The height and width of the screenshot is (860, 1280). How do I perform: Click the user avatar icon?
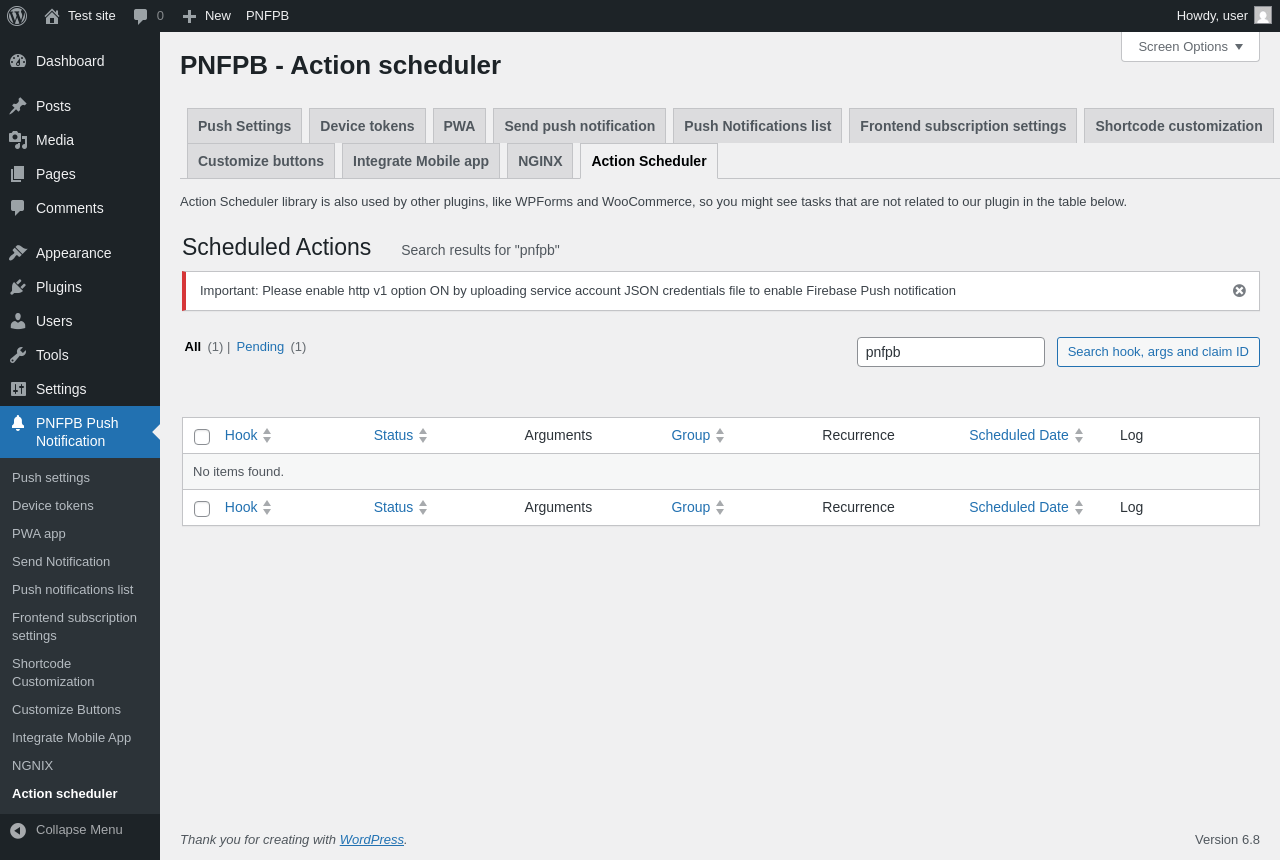[1263, 16]
